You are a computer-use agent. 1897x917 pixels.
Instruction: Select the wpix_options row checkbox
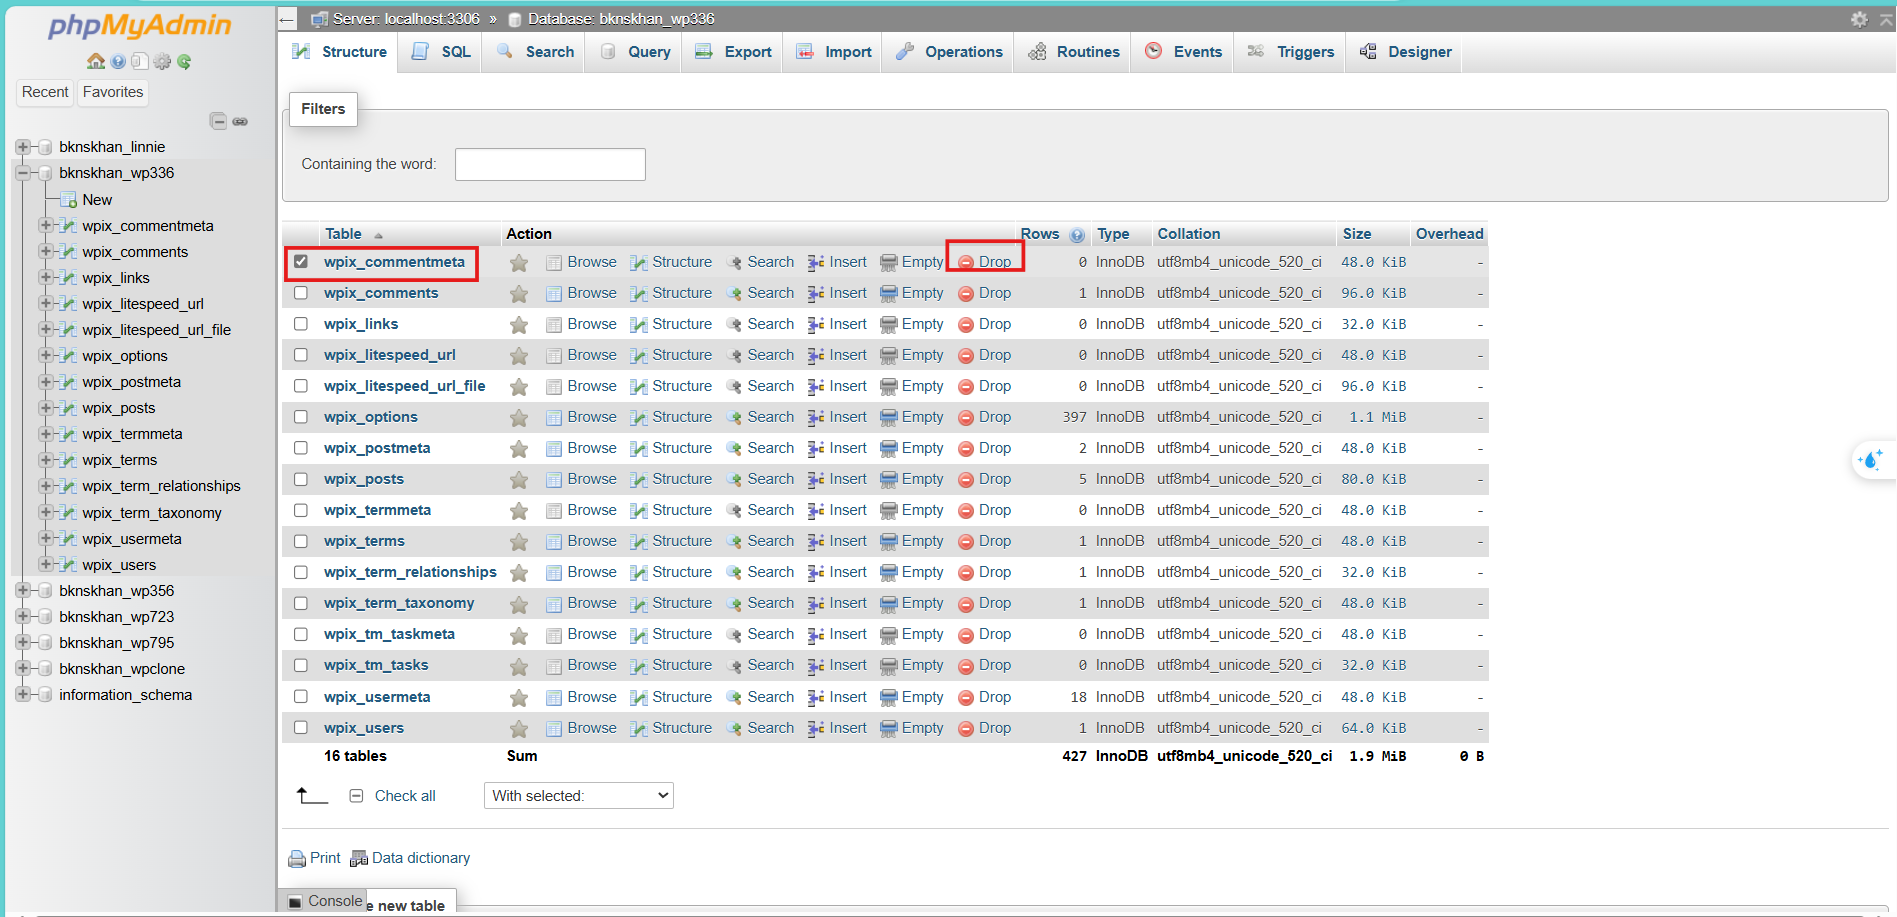pyautogui.click(x=301, y=417)
